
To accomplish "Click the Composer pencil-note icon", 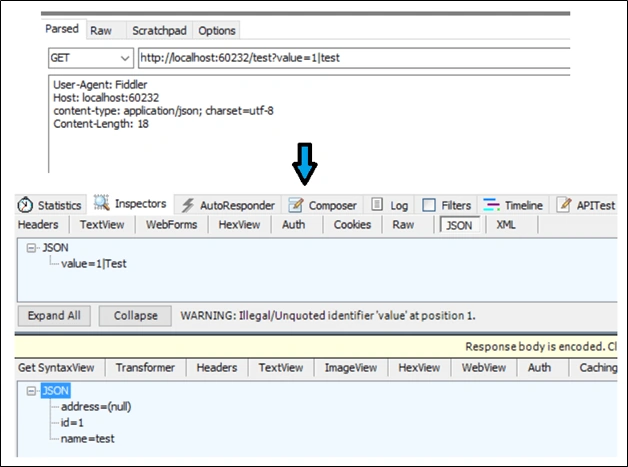I will tap(296, 205).
